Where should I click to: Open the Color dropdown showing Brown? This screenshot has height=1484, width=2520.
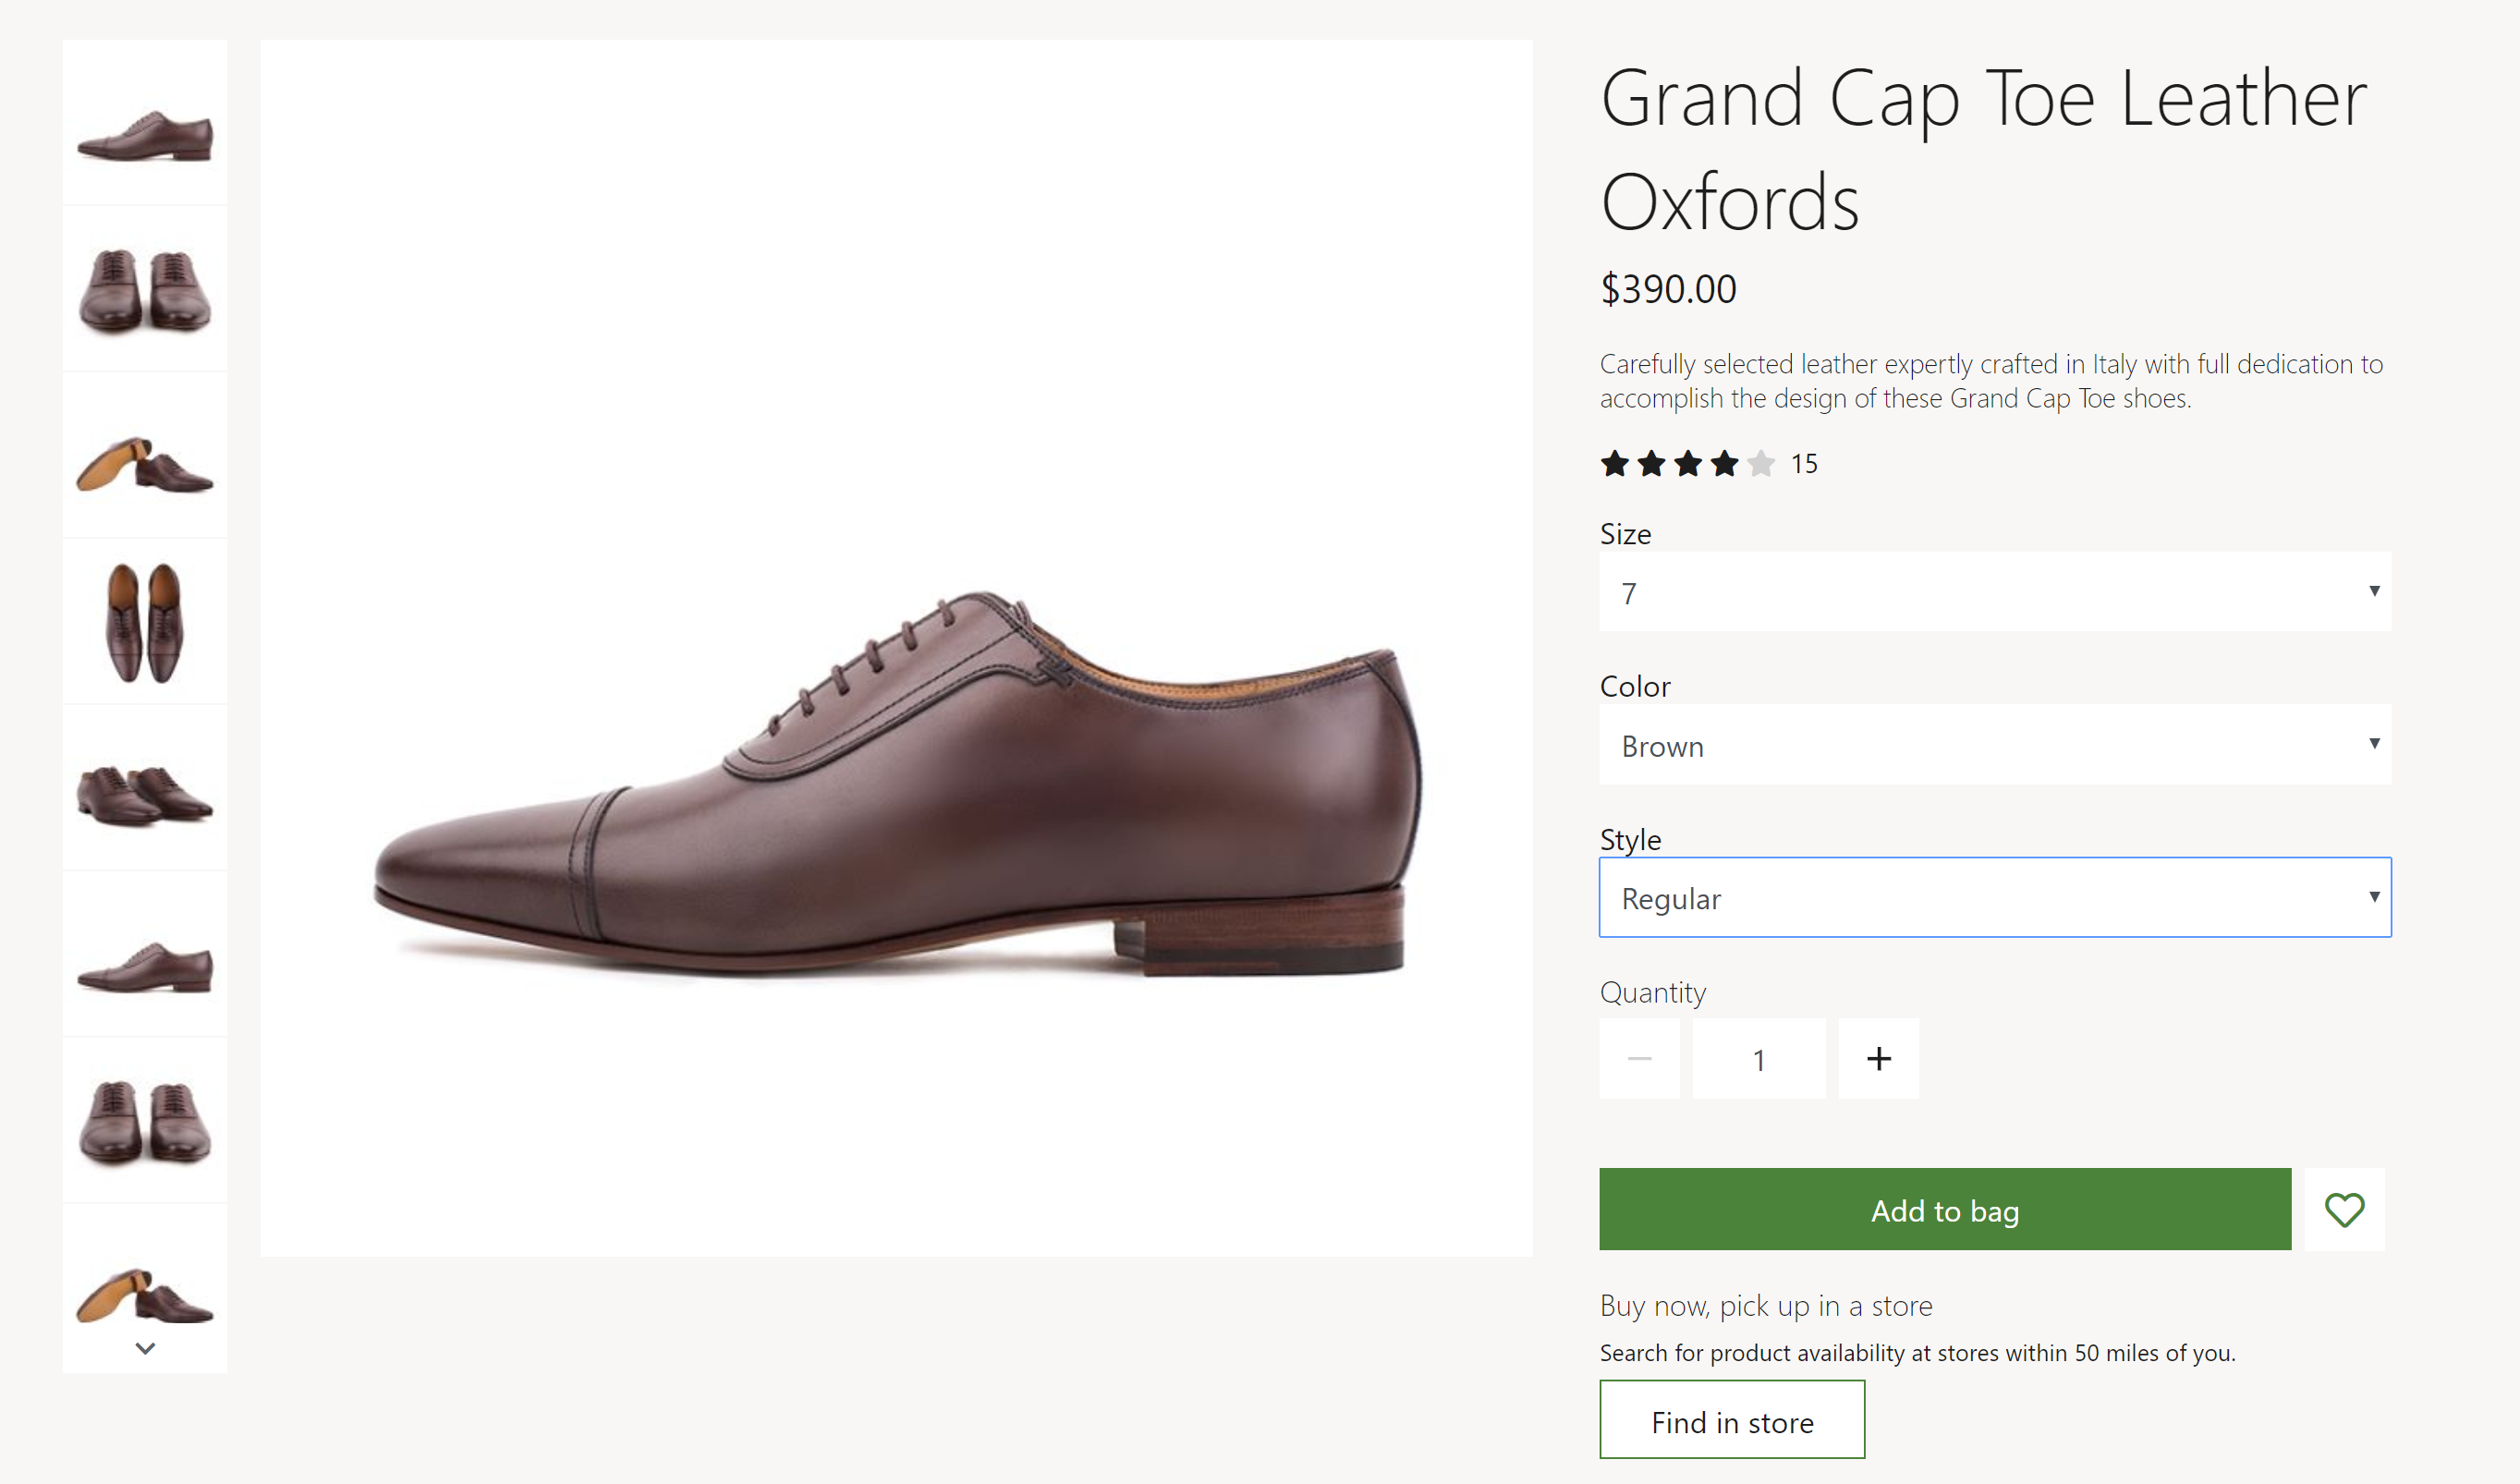point(1995,745)
